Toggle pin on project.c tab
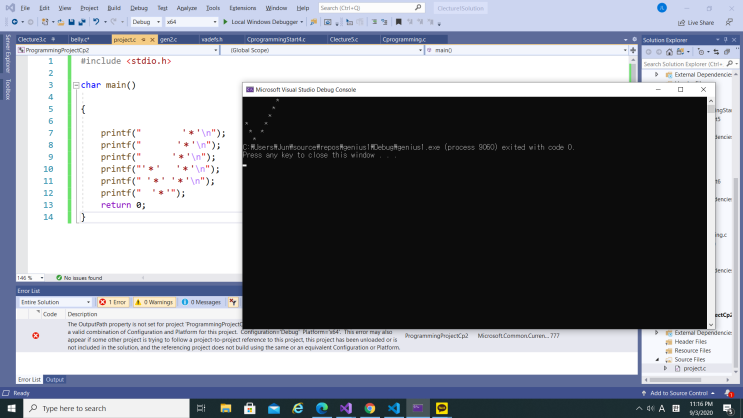 [x=143, y=40]
